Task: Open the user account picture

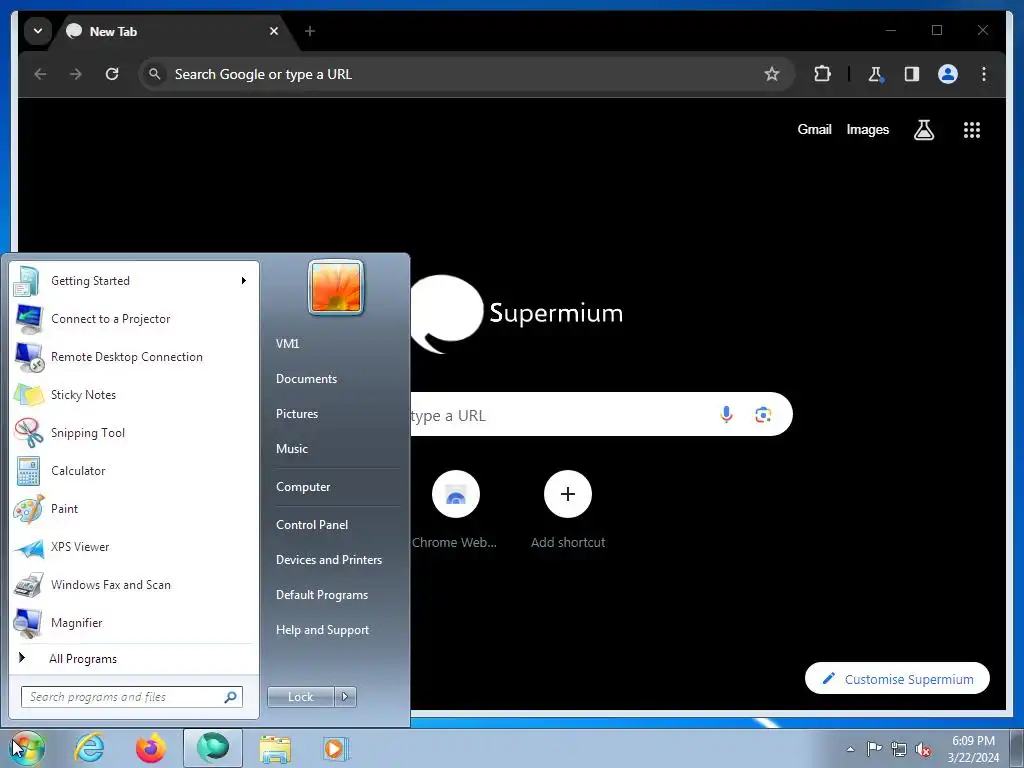Action: click(336, 287)
